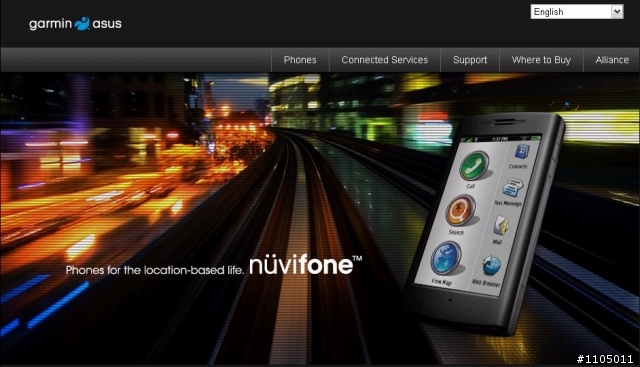The image size is (640, 367).
Task: Open the Where to Buy menu
Action: click(x=541, y=60)
